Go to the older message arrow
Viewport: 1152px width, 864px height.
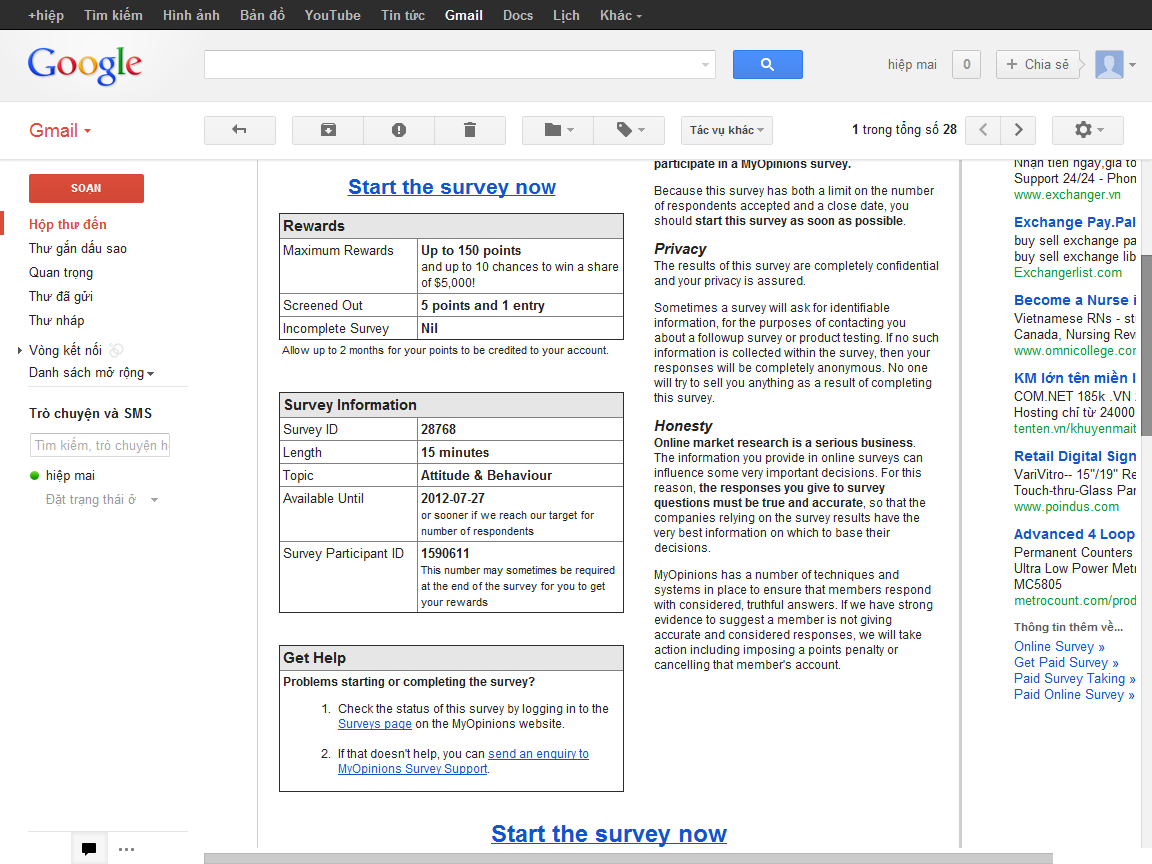1018,130
